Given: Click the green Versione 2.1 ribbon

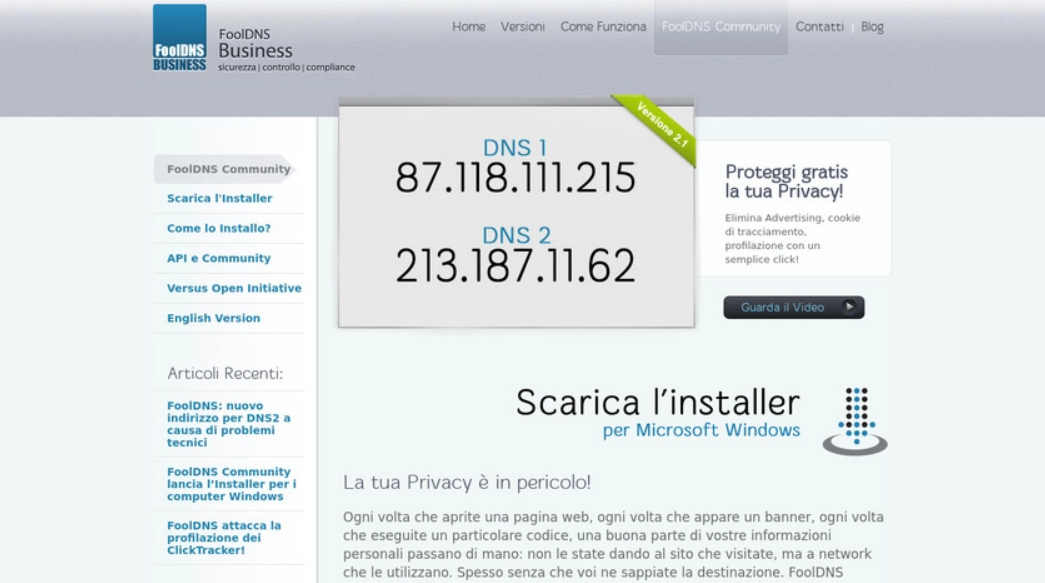Looking at the screenshot, I should click(x=656, y=128).
